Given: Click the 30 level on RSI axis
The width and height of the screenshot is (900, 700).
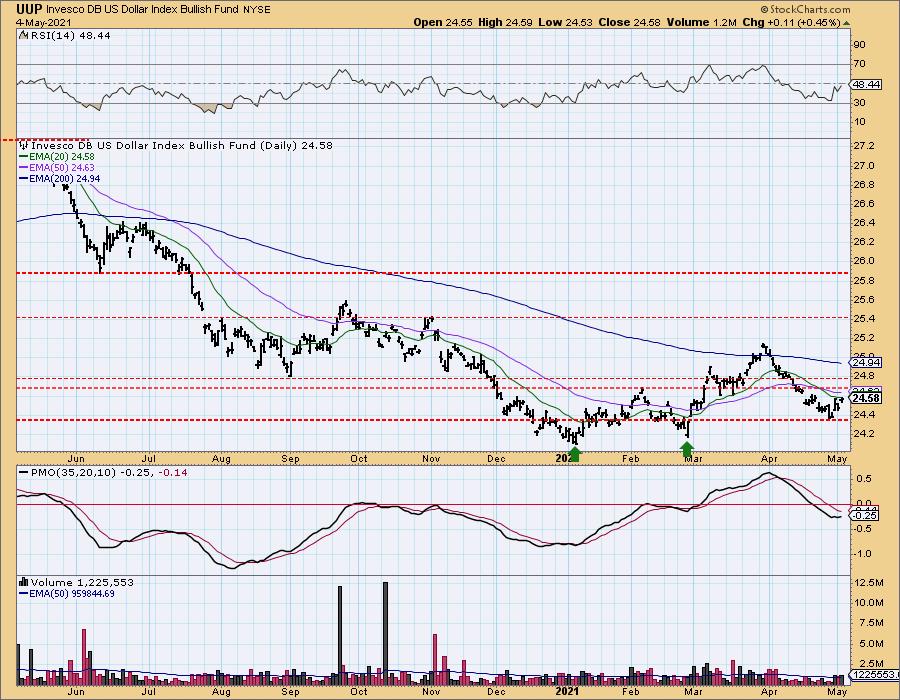Looking at the screenshot, I should pyautogui.click(x=860, y=103).
